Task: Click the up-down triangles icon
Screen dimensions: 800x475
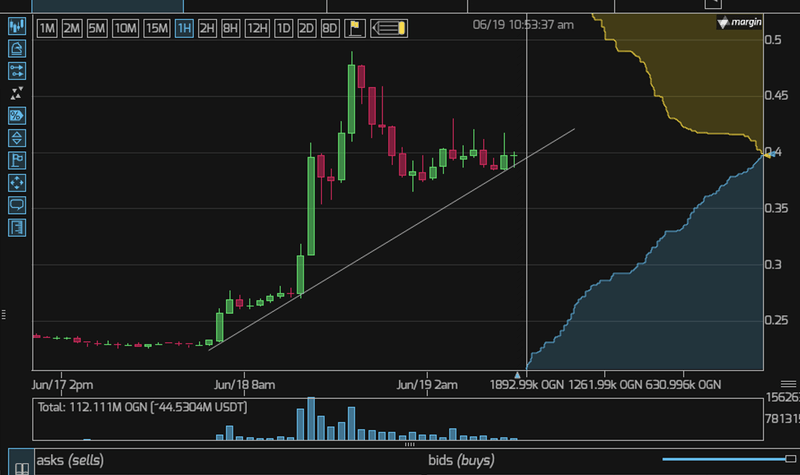Action: coord(17,138)
